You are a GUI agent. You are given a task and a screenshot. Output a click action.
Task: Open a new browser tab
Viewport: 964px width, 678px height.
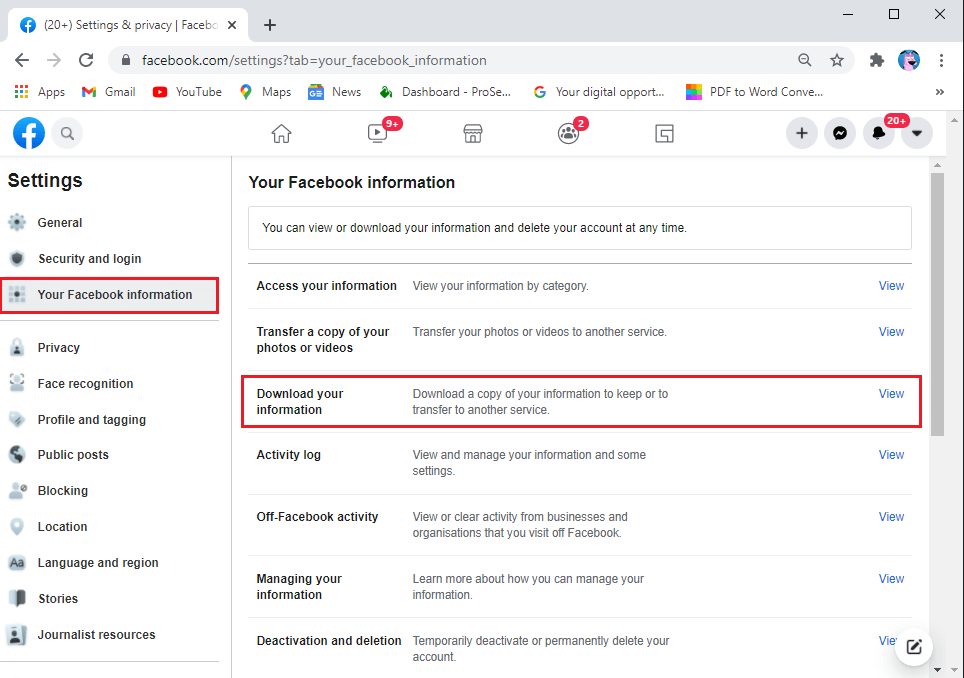pyautogui.click(x=269, y=25)
